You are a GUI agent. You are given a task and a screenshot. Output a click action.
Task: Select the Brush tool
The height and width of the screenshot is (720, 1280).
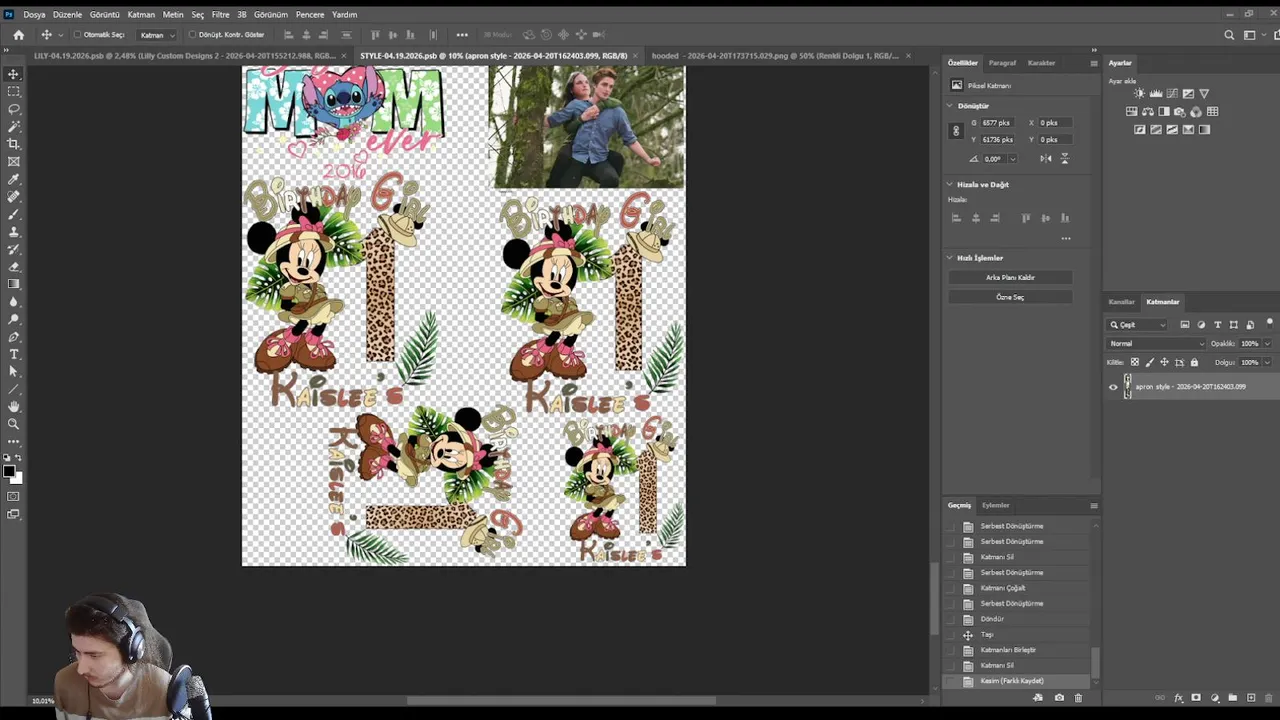[13, 214]
